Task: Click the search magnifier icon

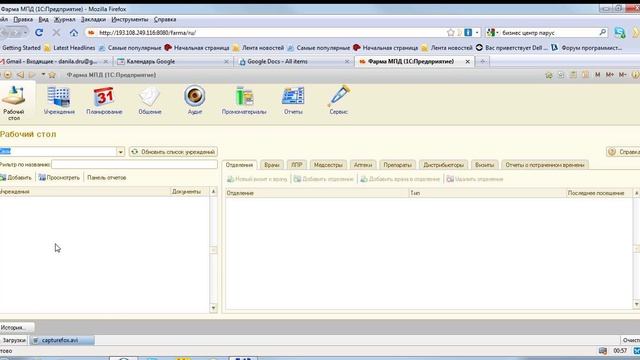Action: 602,32
